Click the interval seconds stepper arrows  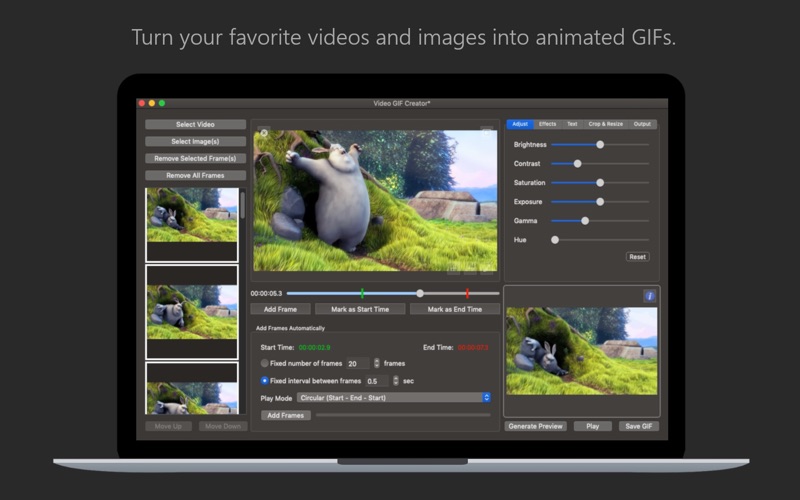click(395, 381)
